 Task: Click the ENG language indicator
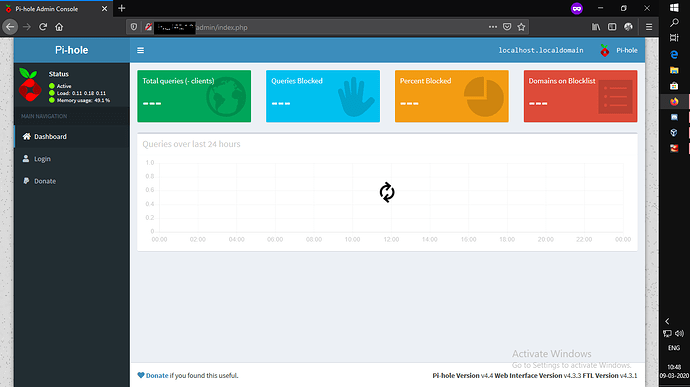[x=674, y=348]
